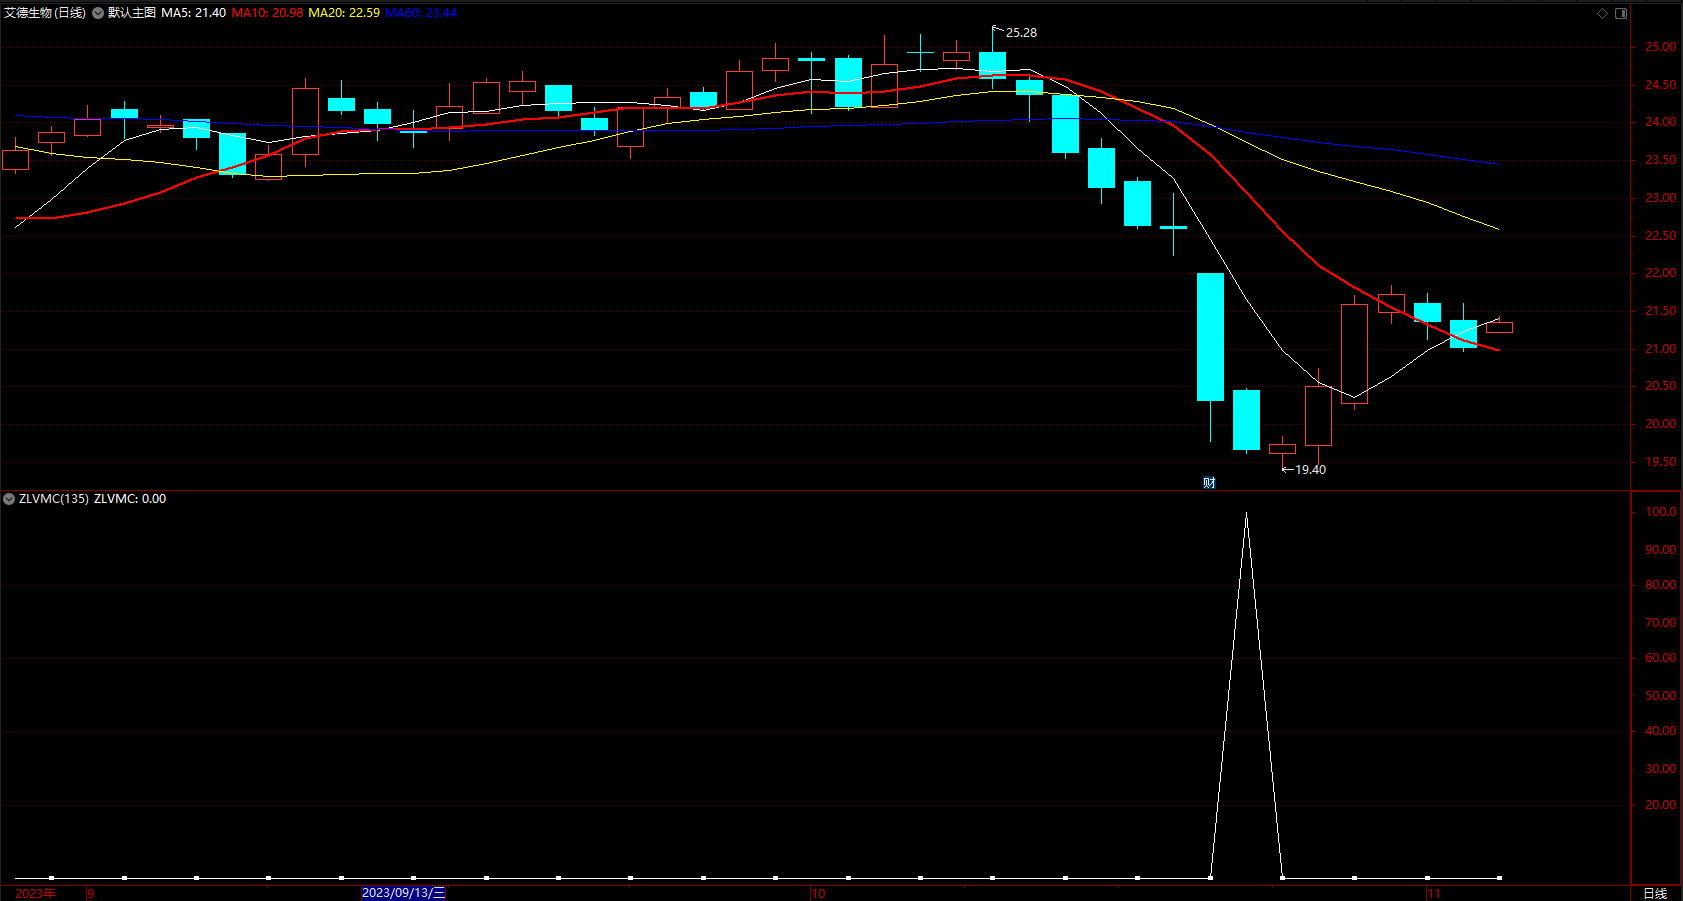The width and height of the screenshot is (1683, 901).
Task: Select the MA10: 20.98 indicator label
Action: click(x=267, y=13)
